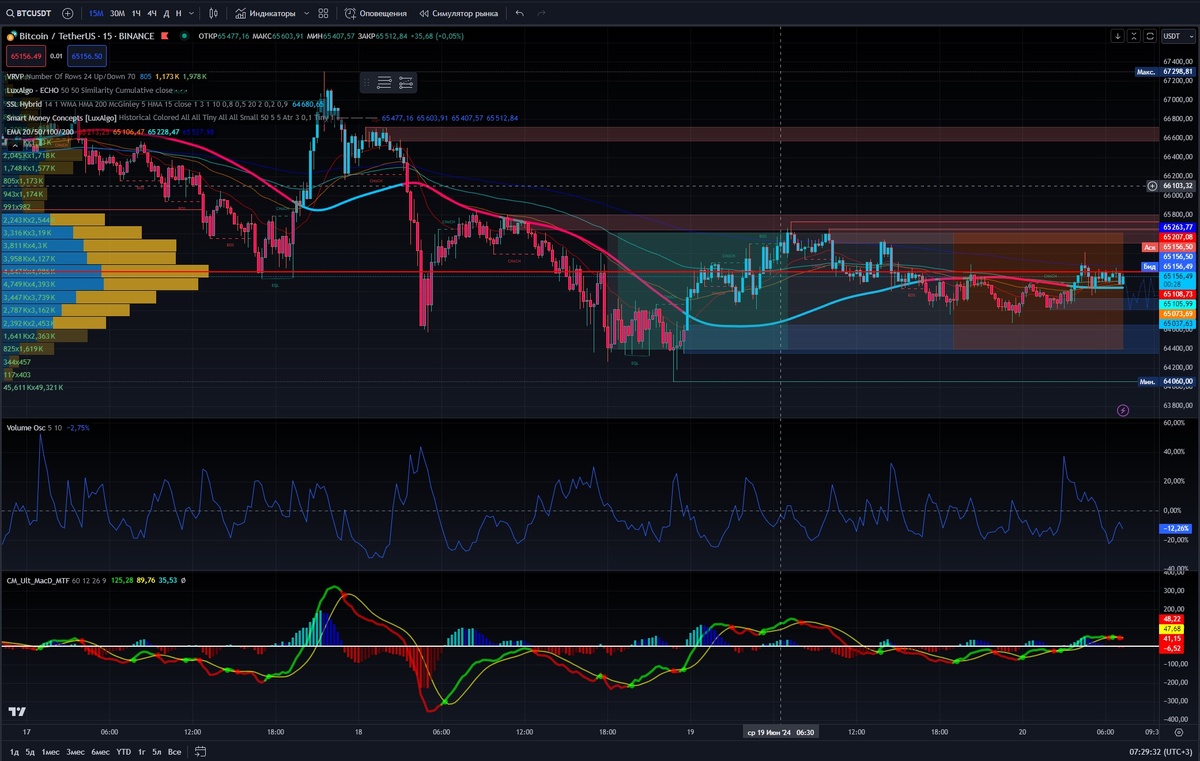Click the collapse pane arrows button
Viewport: 1200px width, 761px height.
coord(1135,36)
